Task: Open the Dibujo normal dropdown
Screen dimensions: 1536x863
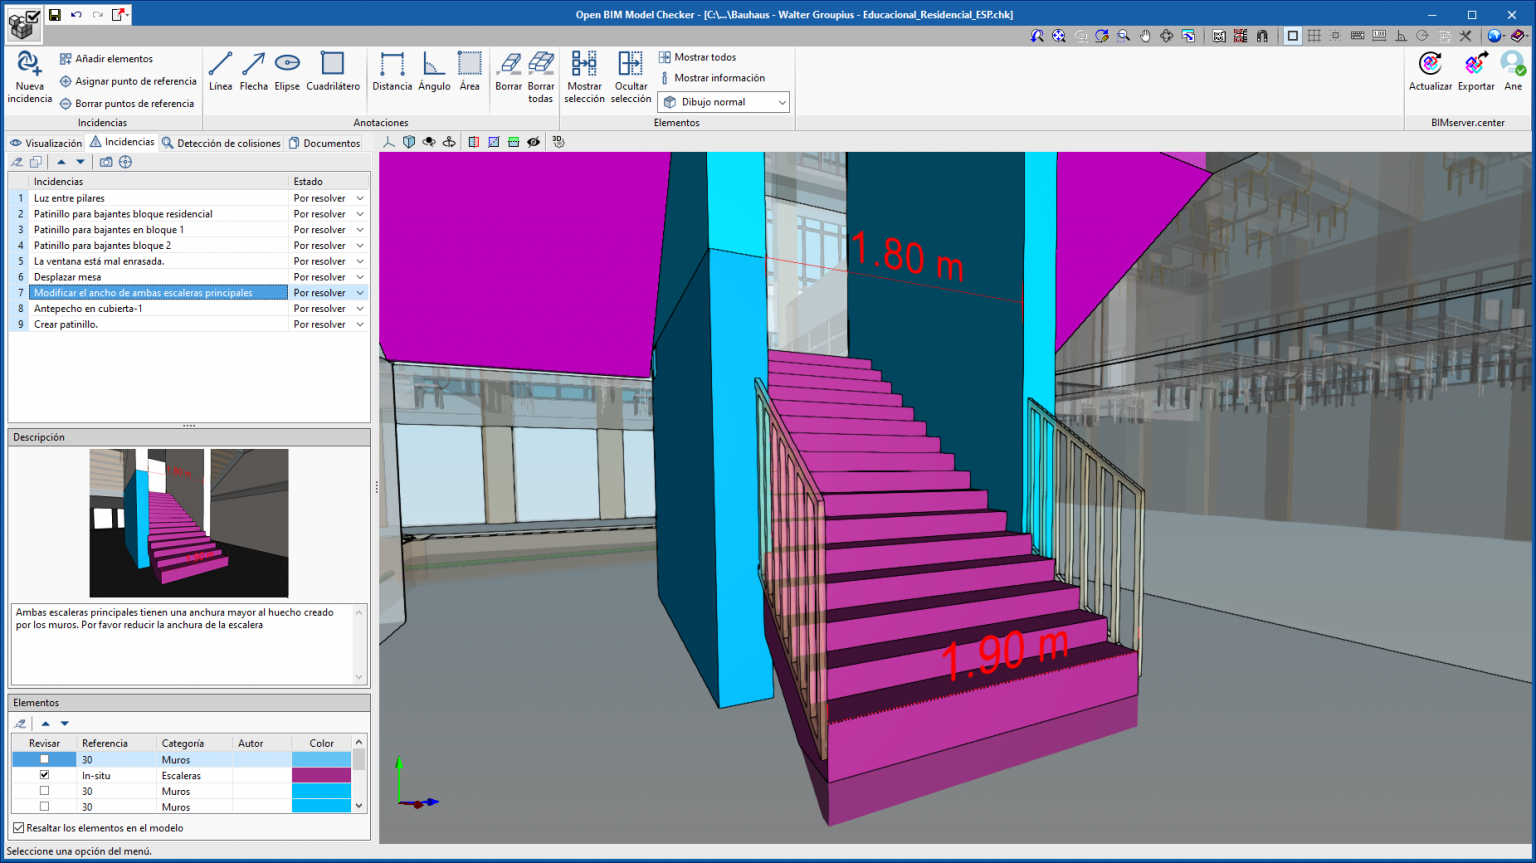Action: click(723, 101)
